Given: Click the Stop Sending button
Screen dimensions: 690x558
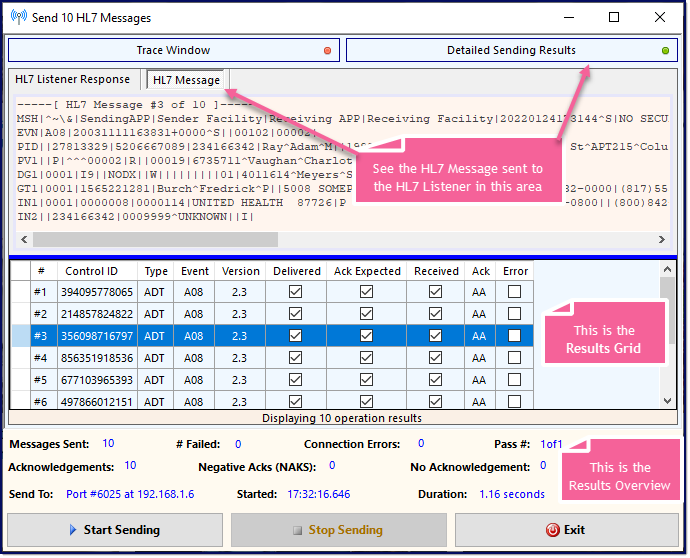Looking at the screenshot, I should tap(338, 530).
